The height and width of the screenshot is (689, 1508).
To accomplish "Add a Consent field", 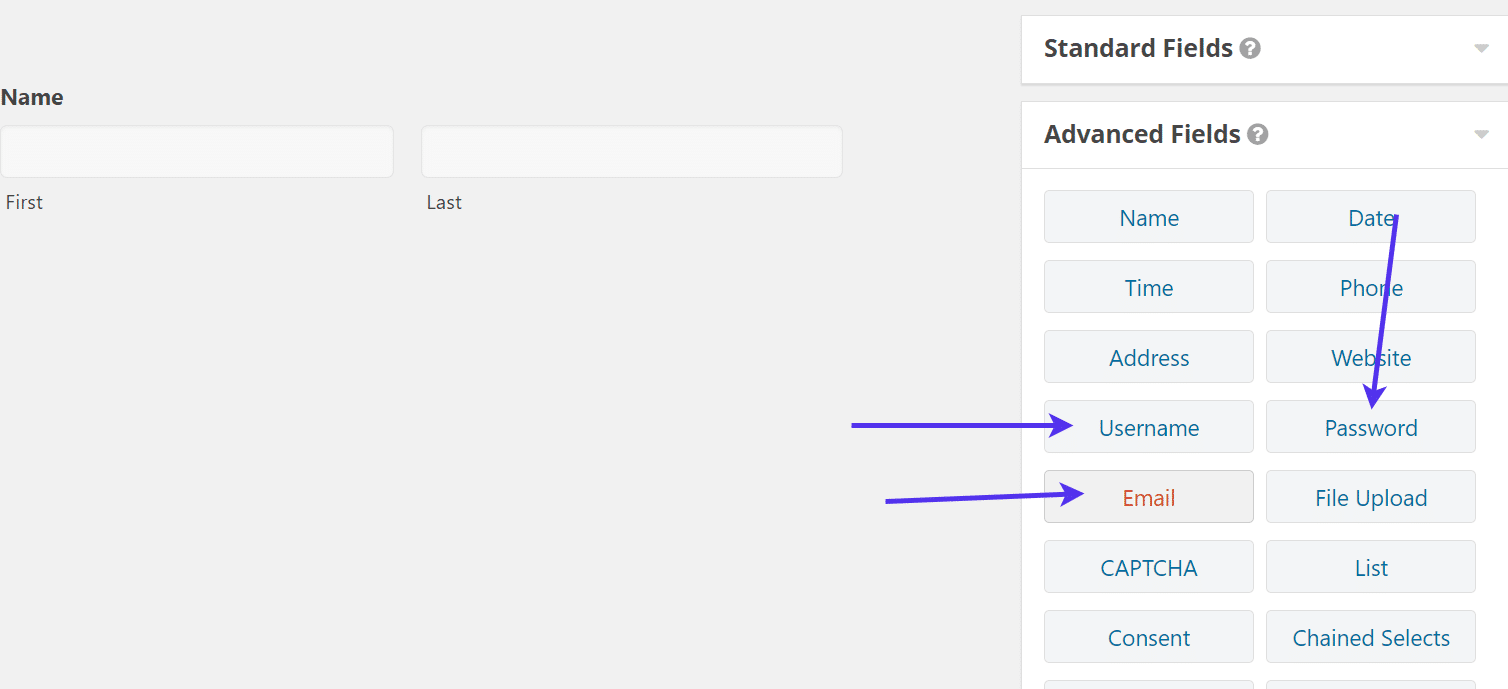I will [x=1148, y=637].
